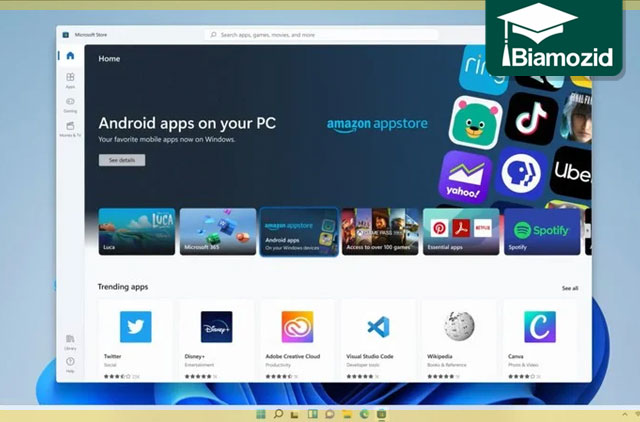Open the Visual Studio Code app icon
Viewport: 640px width, 422px height.
pos(378,326)
